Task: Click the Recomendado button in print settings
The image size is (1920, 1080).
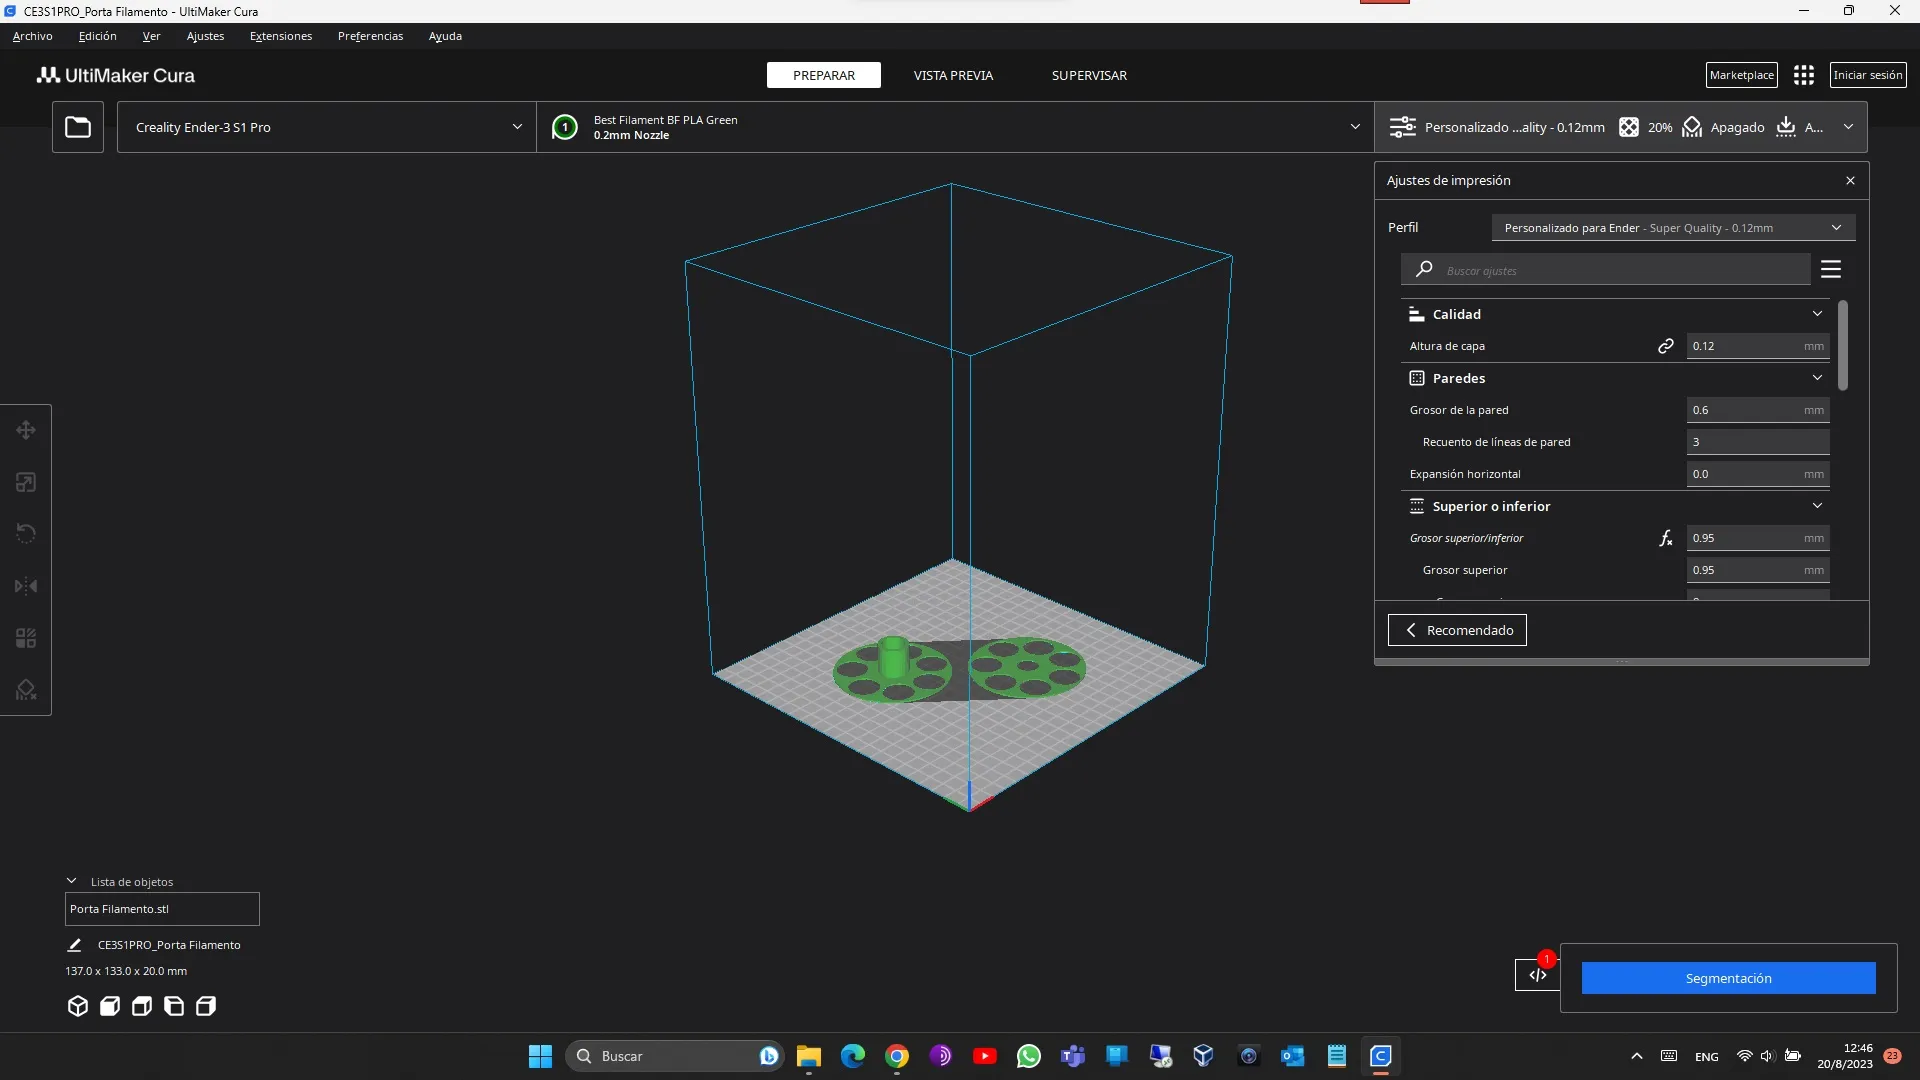Action: click(x=1457, y=630)
